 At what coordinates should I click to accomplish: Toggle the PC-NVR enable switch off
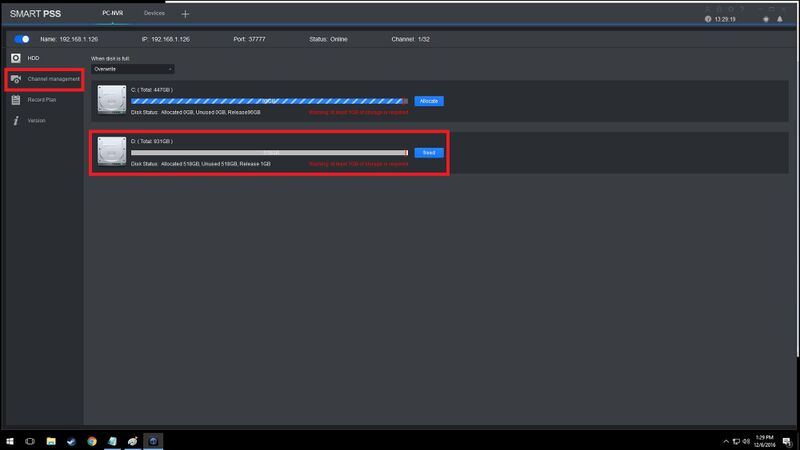pyautogui.click(x=22, y=39)
